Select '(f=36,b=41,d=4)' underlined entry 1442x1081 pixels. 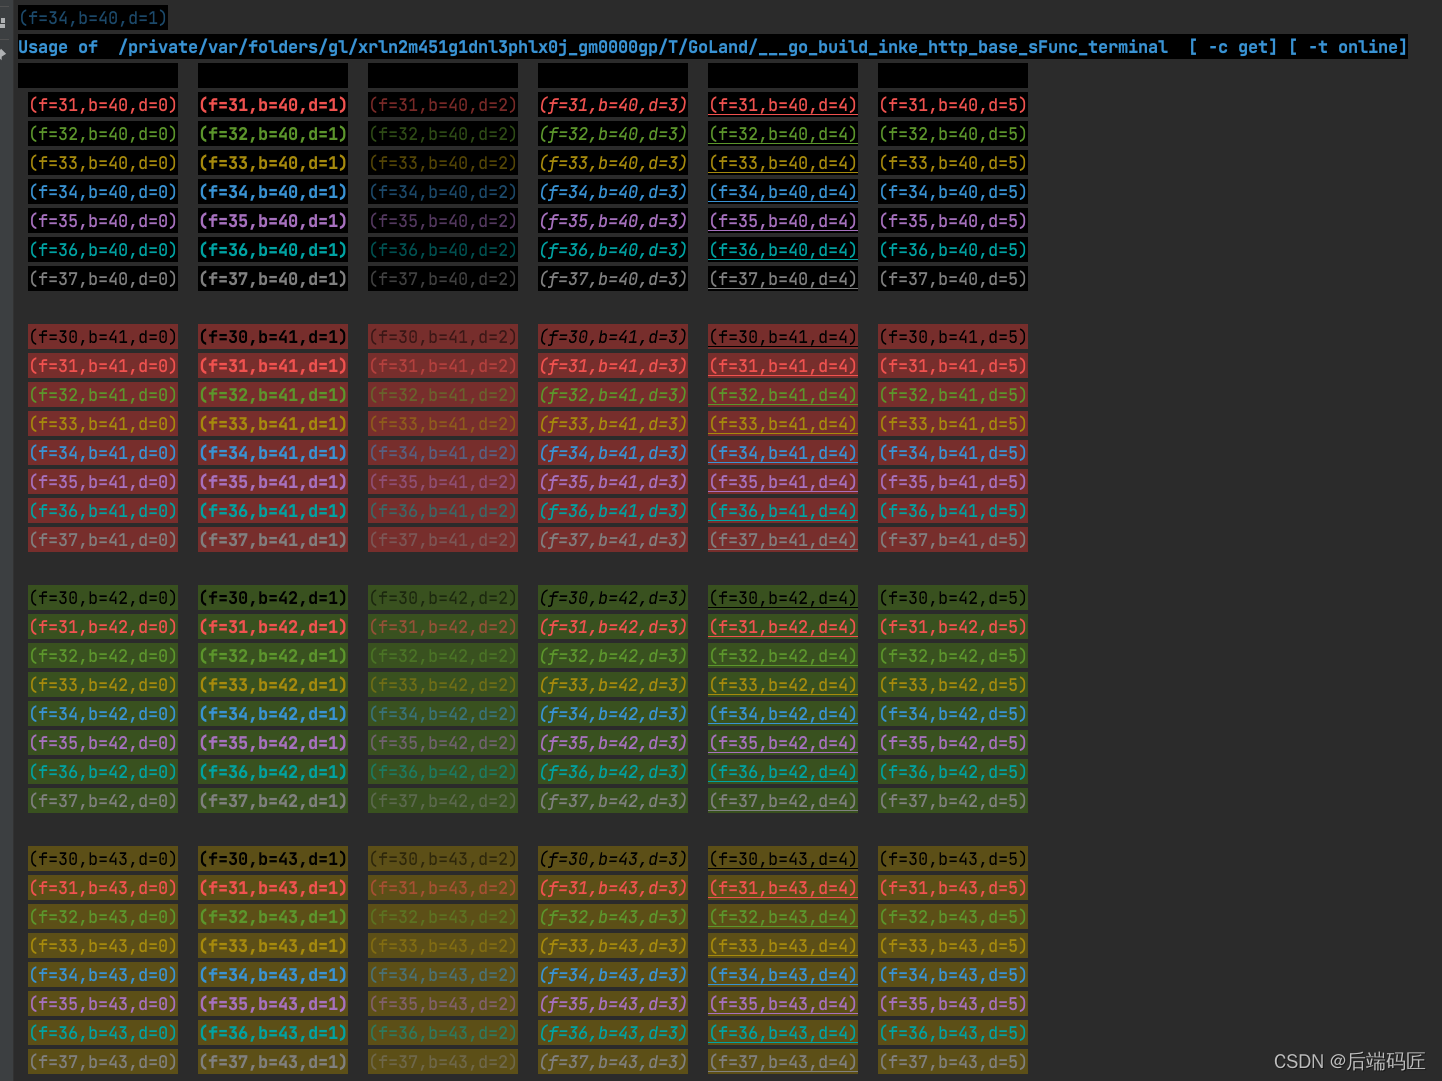(x=783, y=511)
